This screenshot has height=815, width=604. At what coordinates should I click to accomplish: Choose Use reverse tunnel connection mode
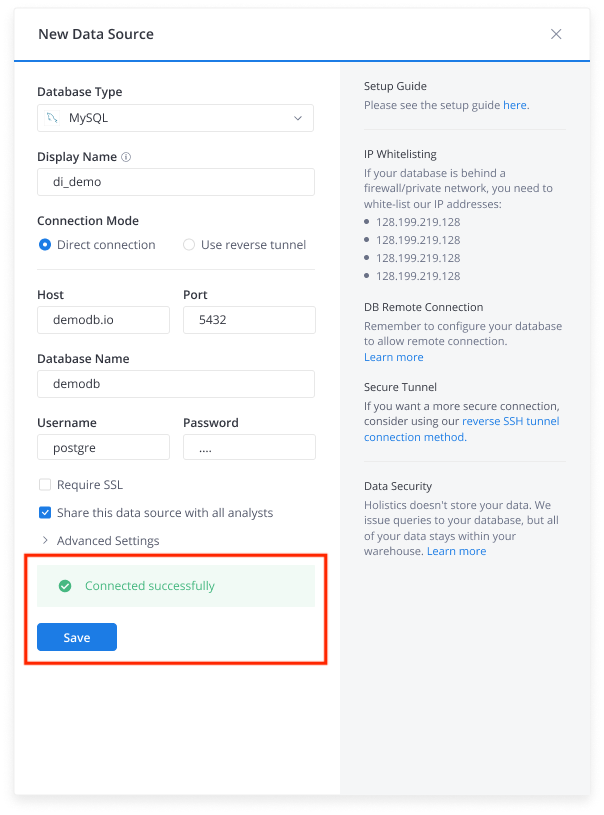click(x=187, y=244)
